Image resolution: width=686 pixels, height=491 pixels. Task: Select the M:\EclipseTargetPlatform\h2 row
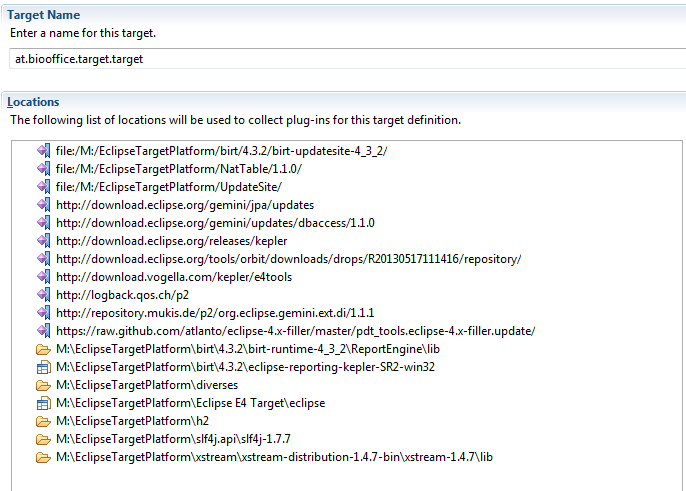[x=132, y=421]
